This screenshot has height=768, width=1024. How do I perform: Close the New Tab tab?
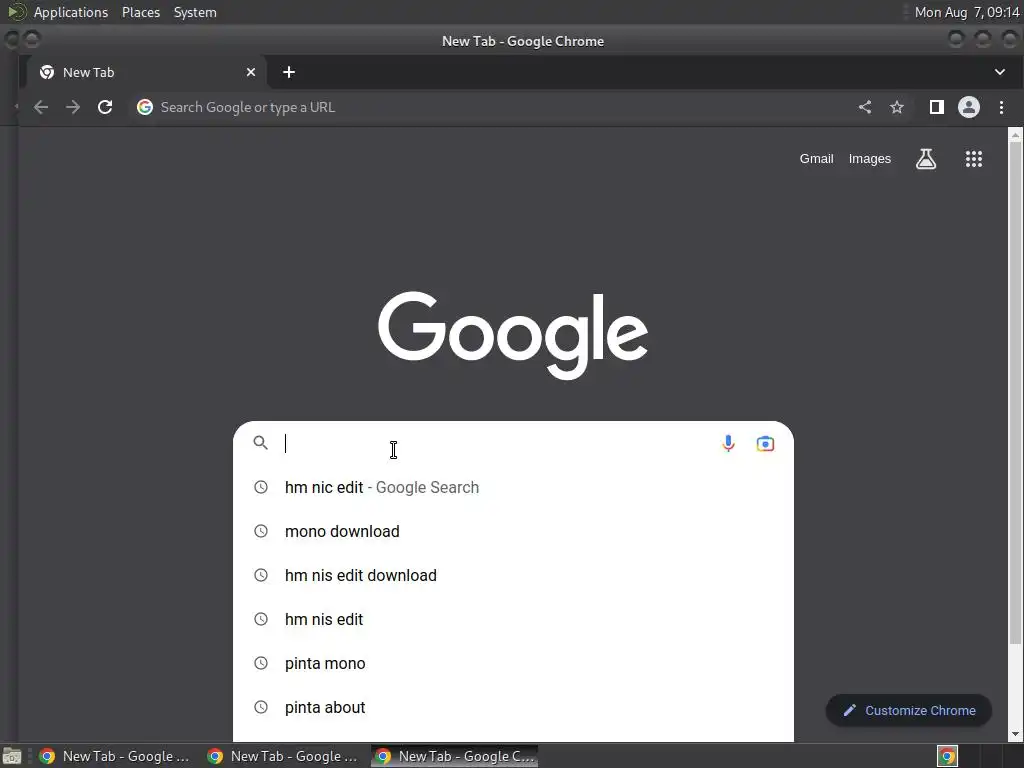[251, 72]
